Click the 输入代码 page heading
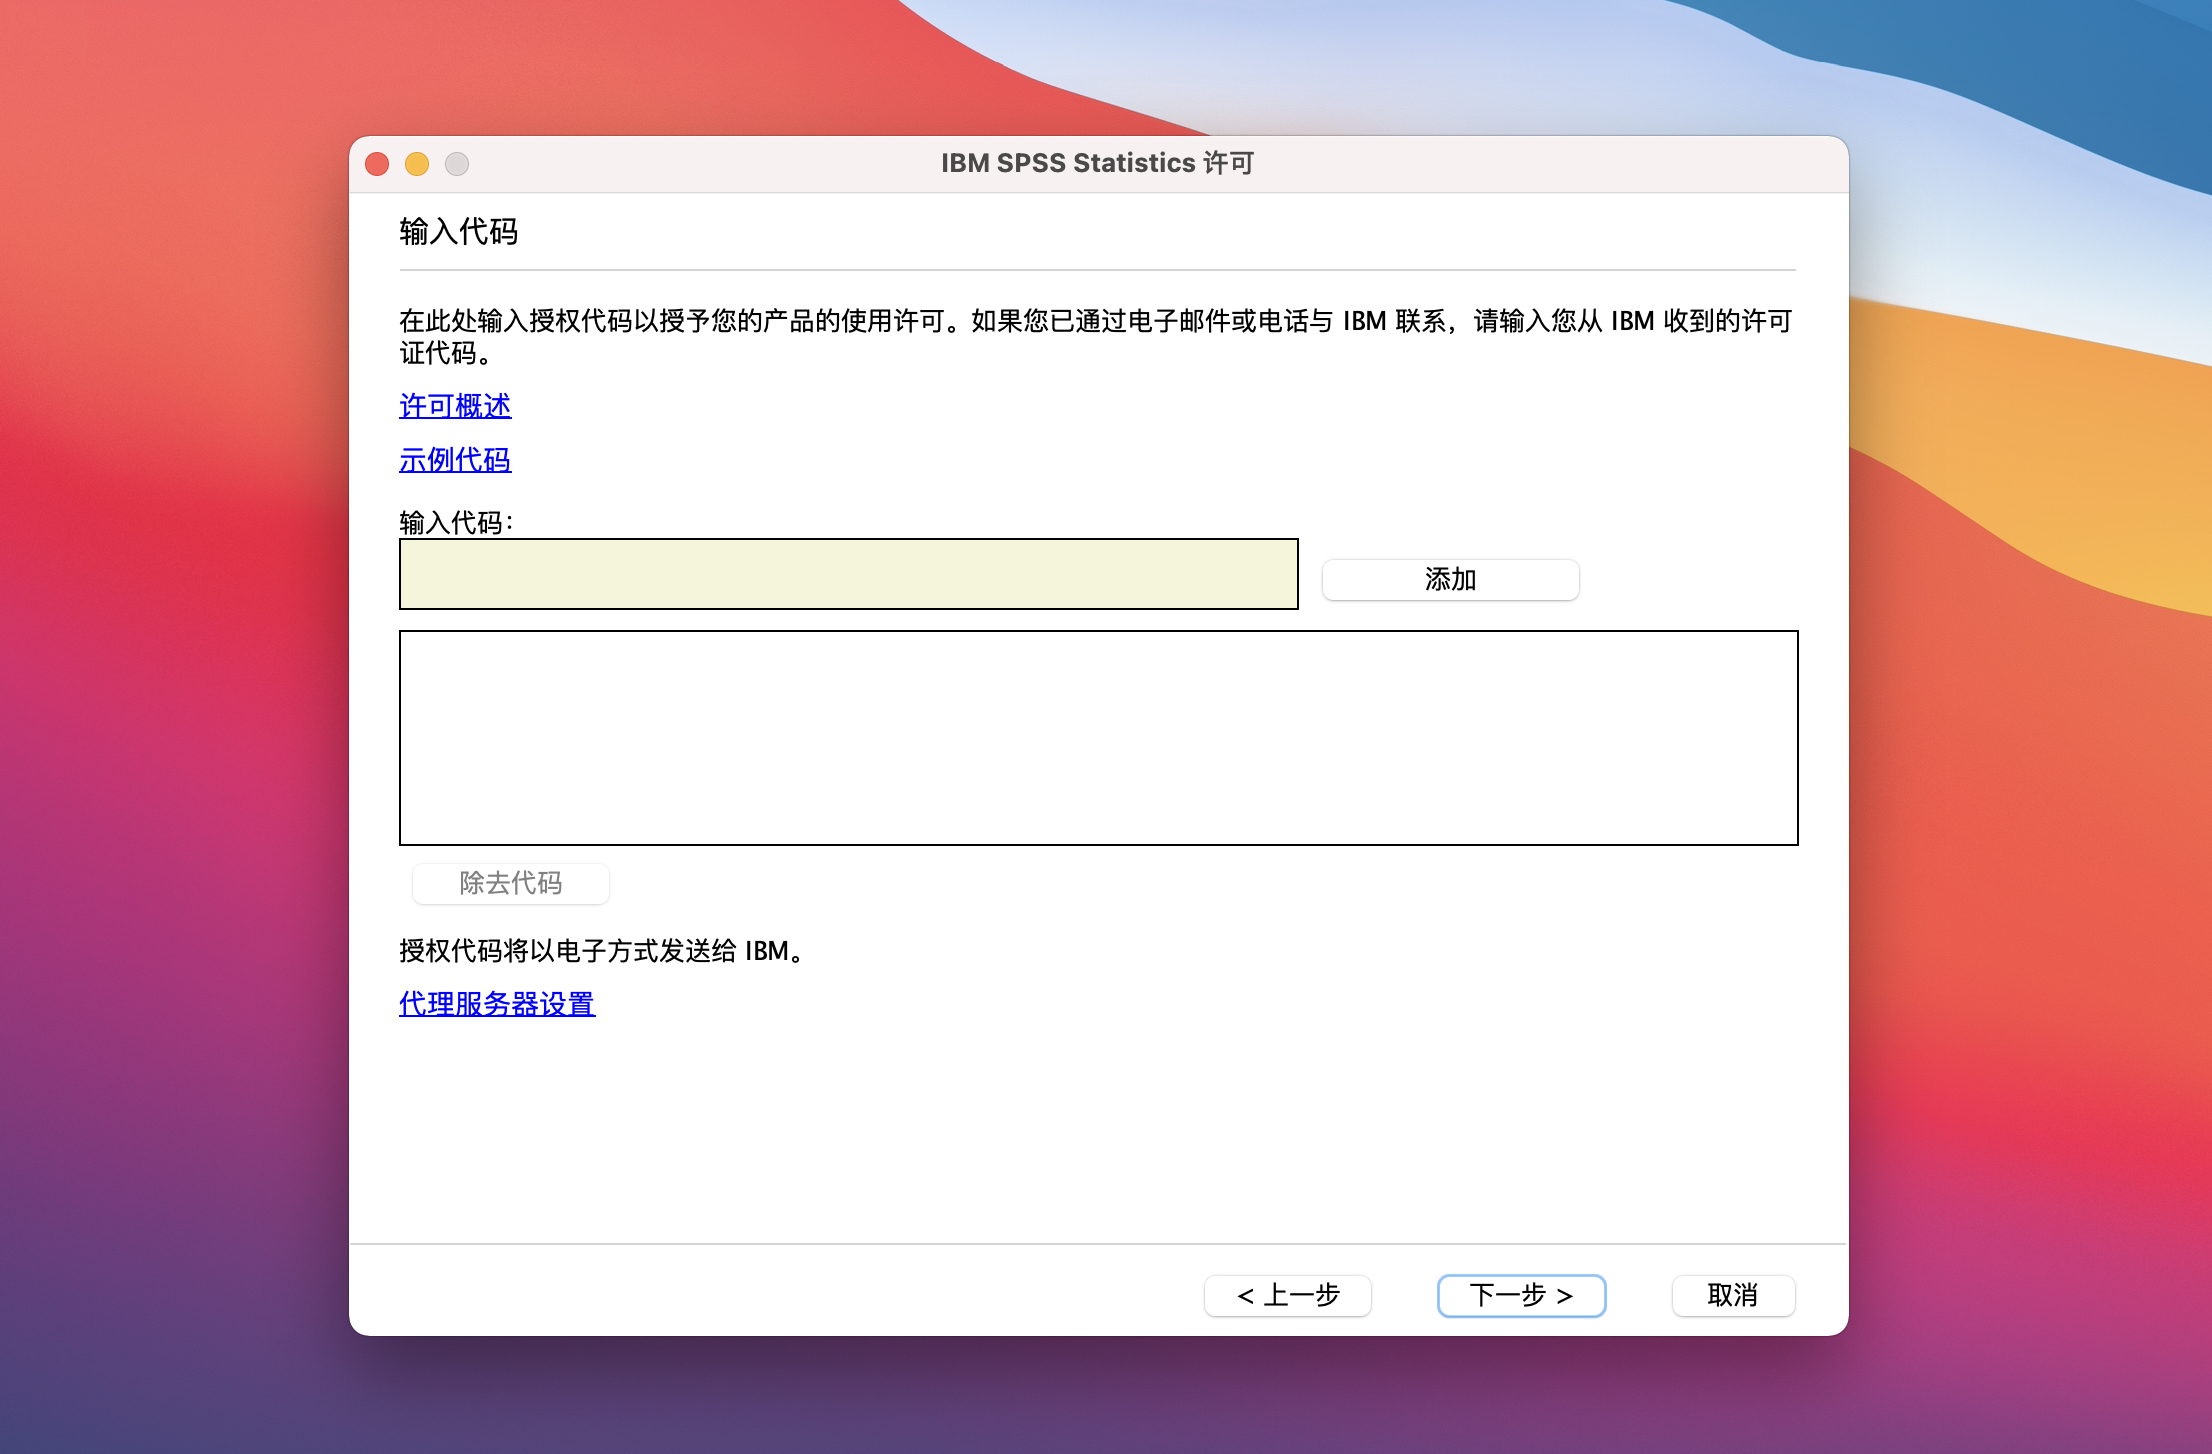 coord(458,232)
